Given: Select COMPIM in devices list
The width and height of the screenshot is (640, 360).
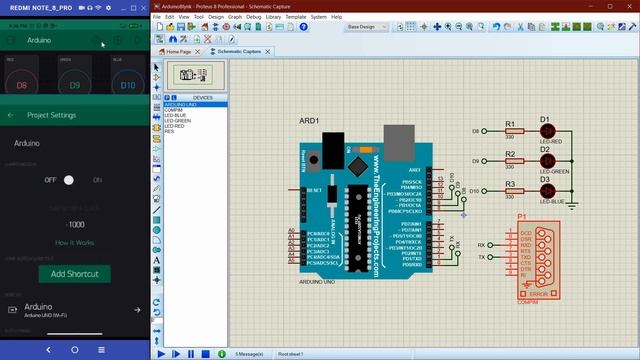Looking at the screenshot, I should click(196, 110).
